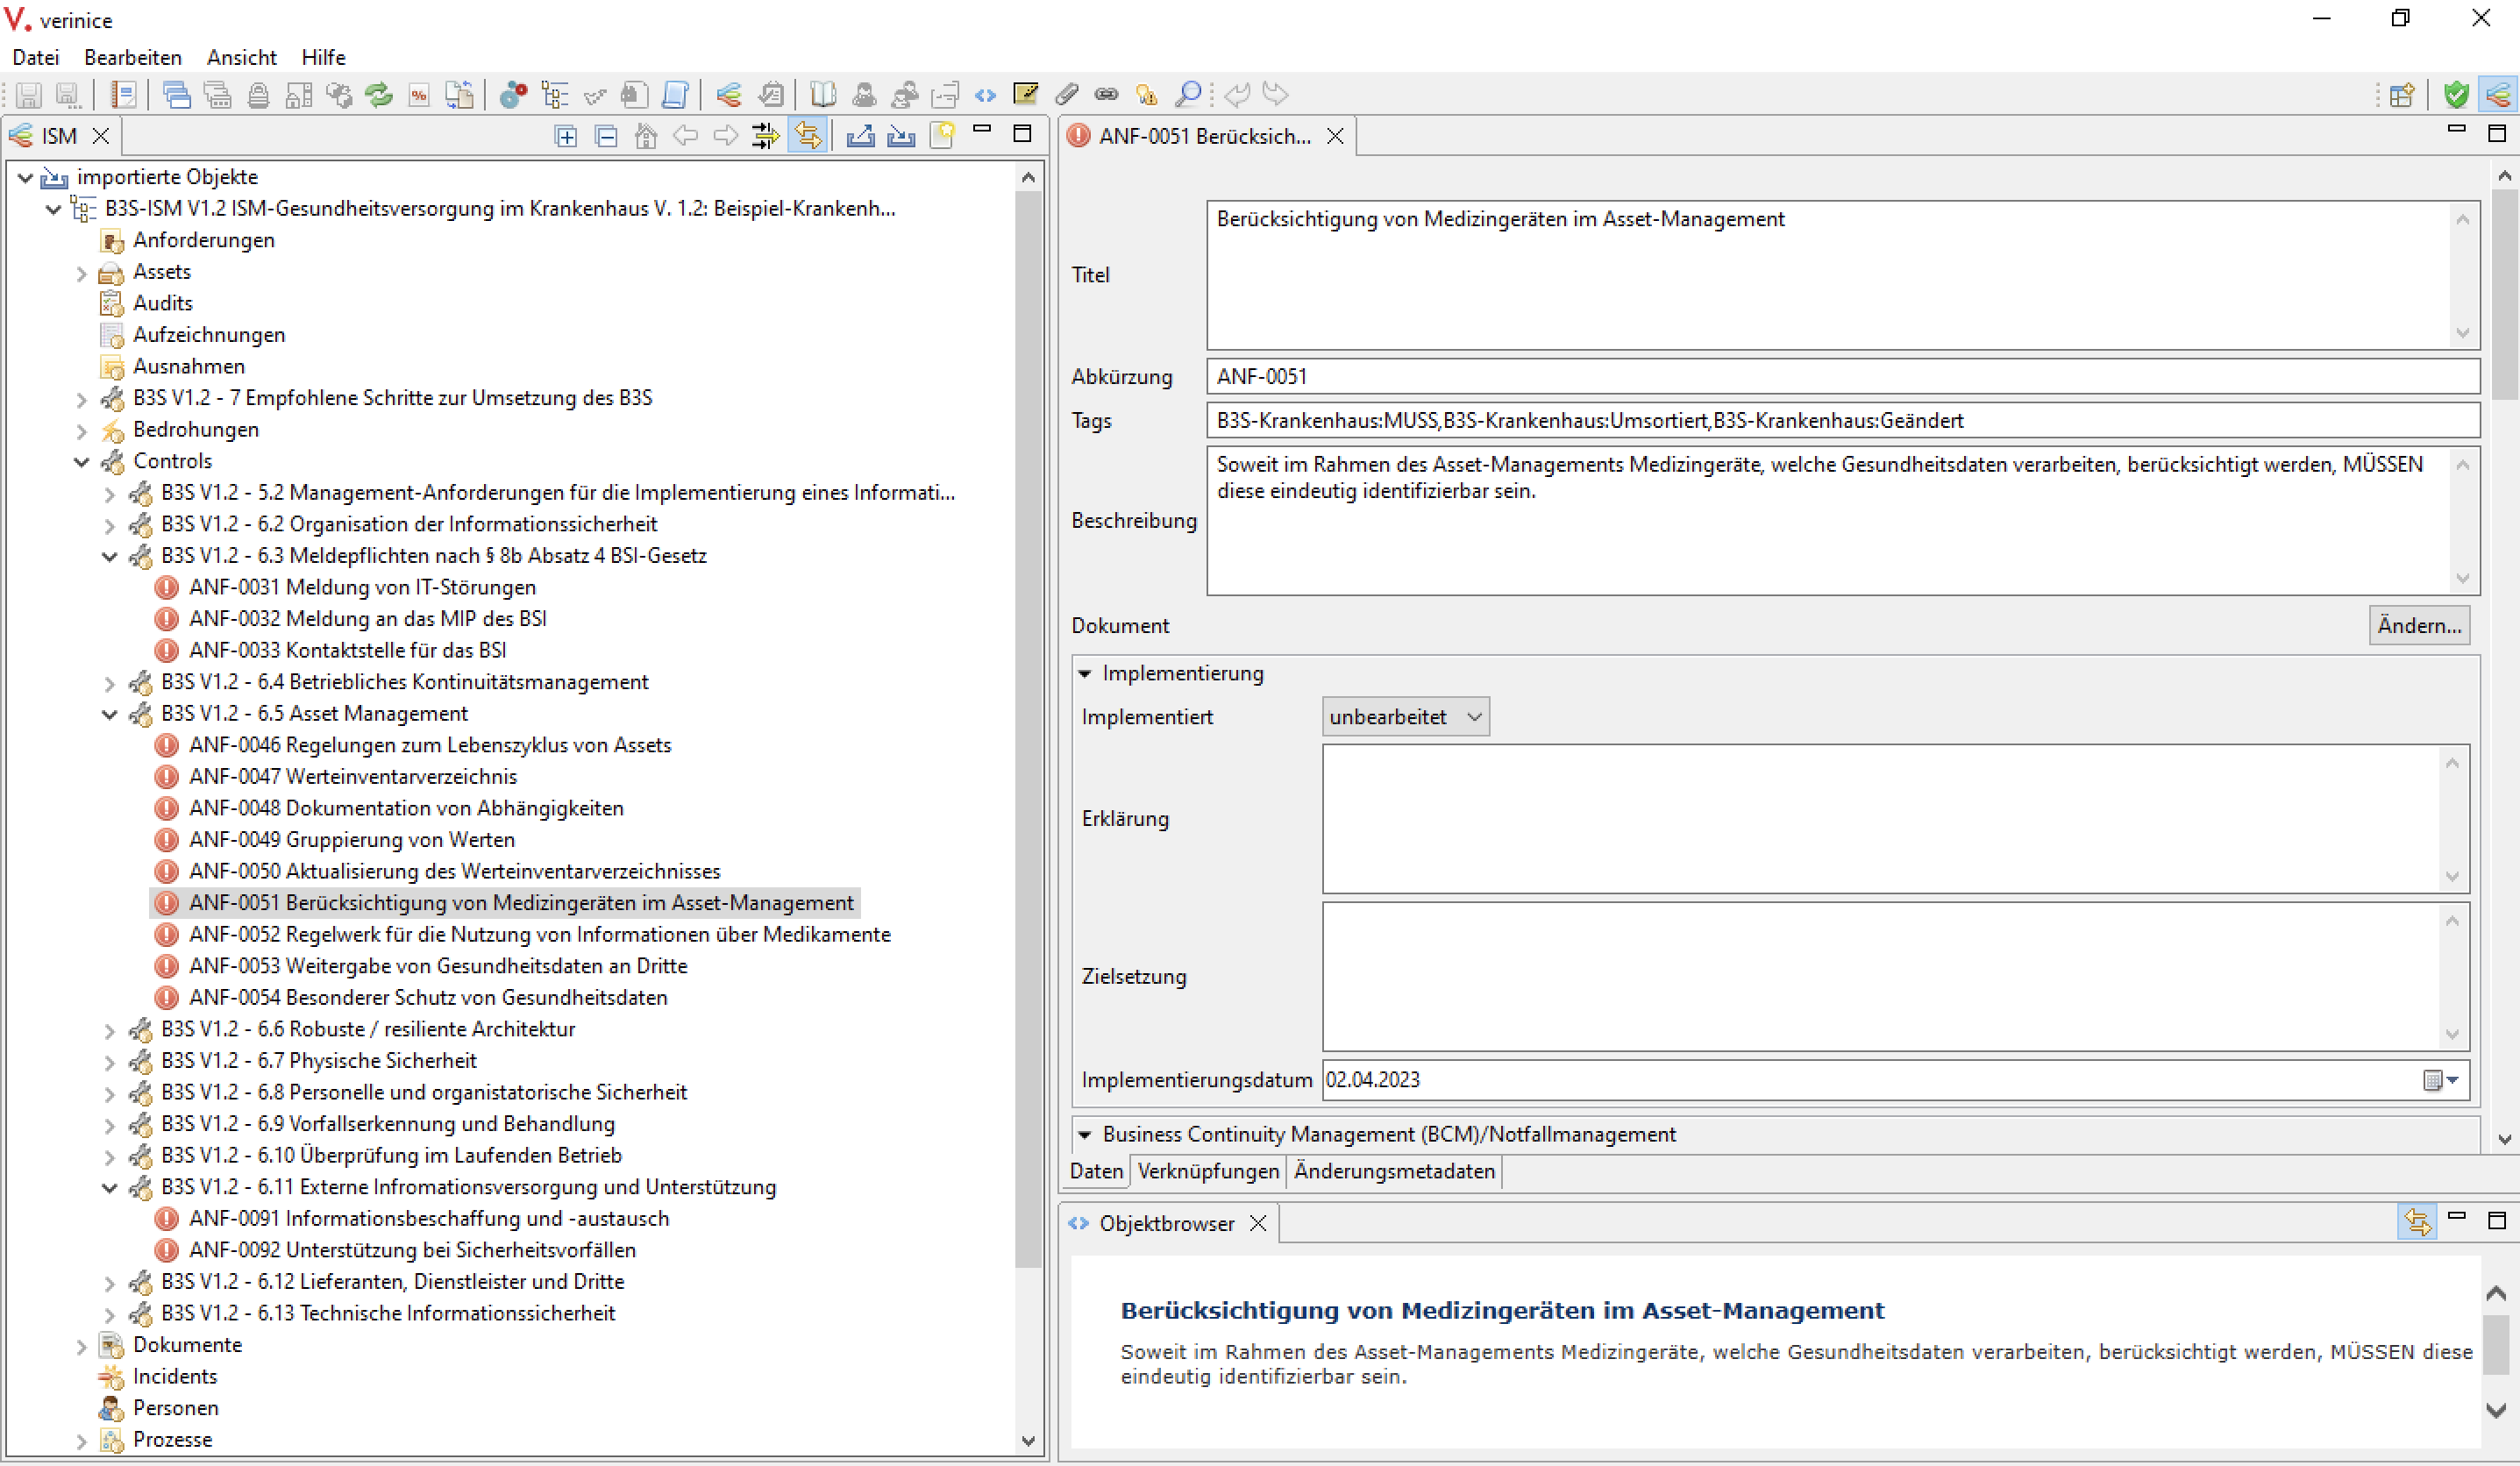
Task: Toggle link-with-editor in Objektbrowser panel
Action: pos(2417,1222)
